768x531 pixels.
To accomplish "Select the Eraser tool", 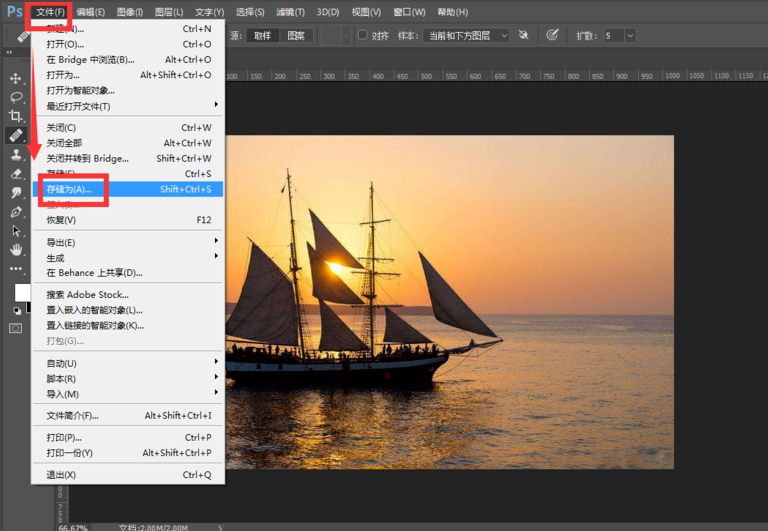I will [x=16, y=174].
